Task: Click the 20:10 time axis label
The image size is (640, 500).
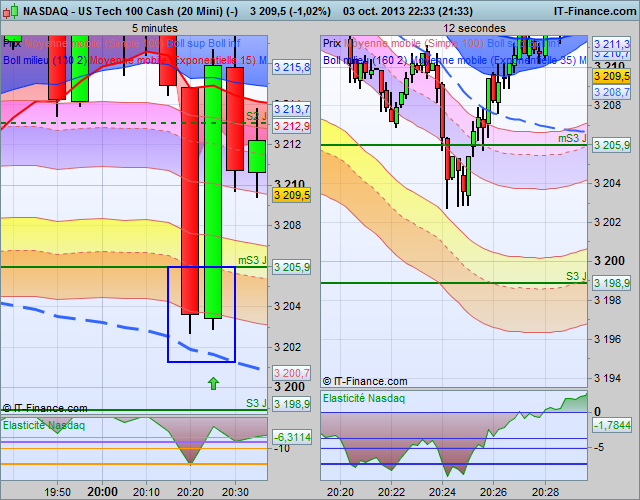Action: tap(146, 492)
